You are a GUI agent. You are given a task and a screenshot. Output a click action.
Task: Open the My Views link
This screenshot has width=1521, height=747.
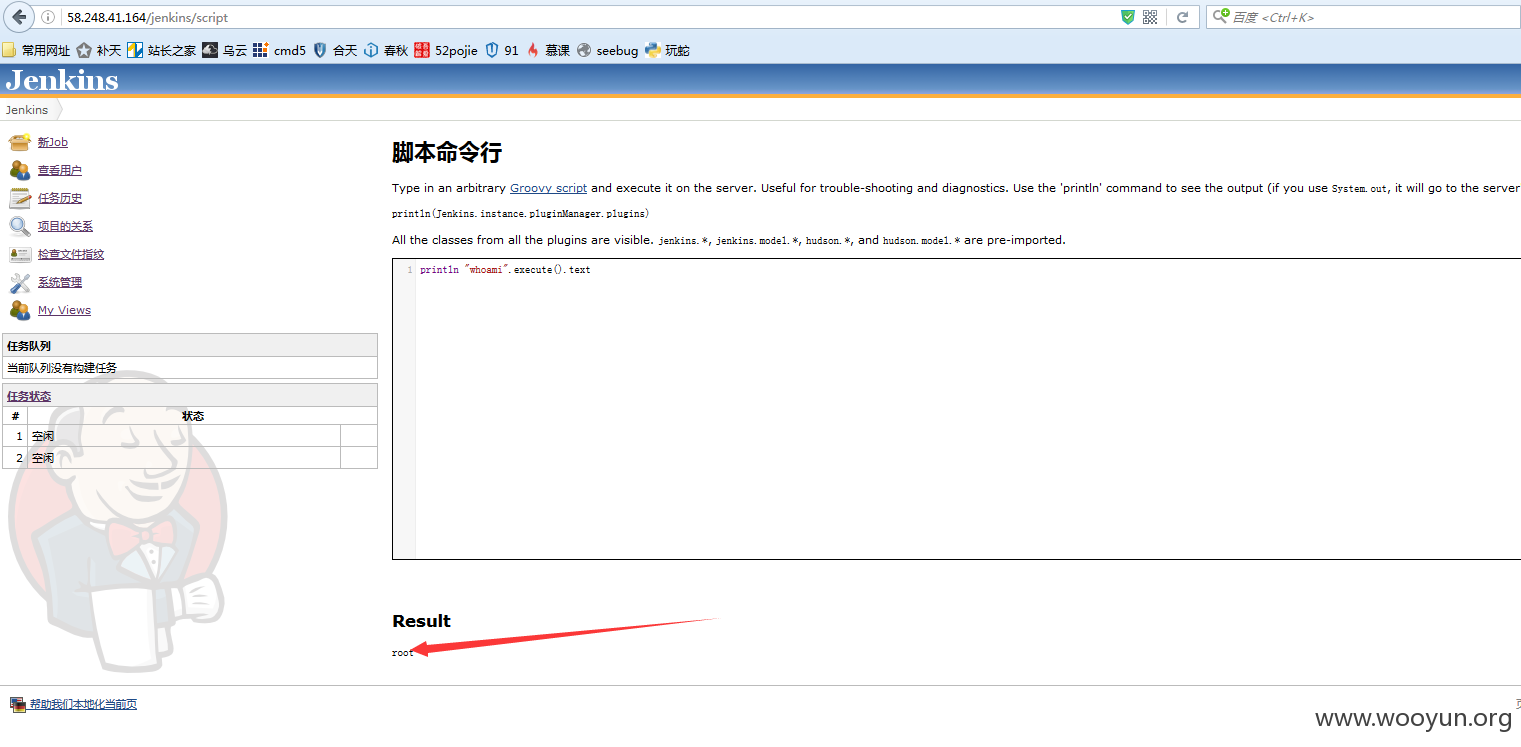pyautogui.click(x=64, y=310)
